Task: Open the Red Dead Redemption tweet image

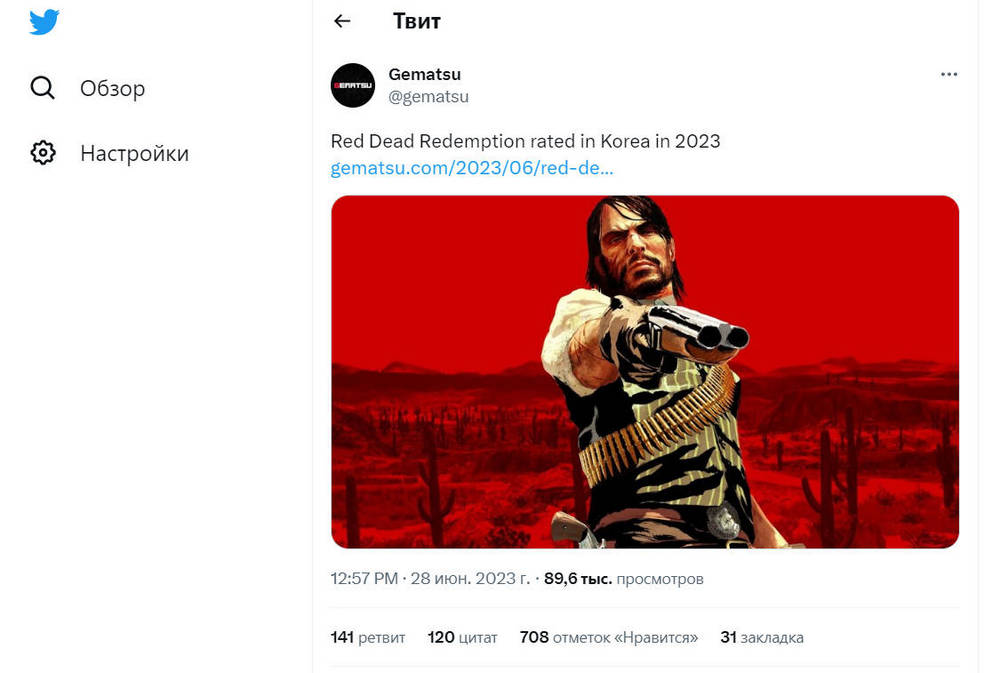Action: 645,371
